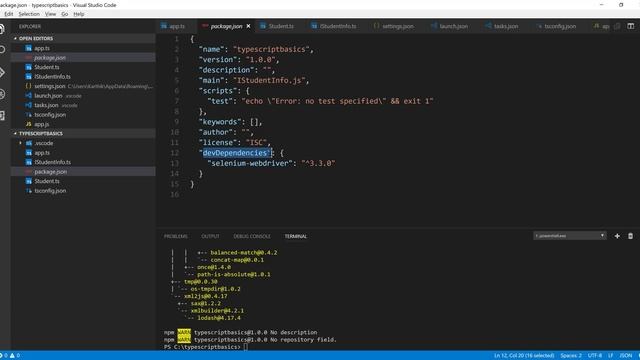Screen dimensions: 640x360
Task: Open the powershell.exe terminal dropdown
Action: tap(570, 236)
